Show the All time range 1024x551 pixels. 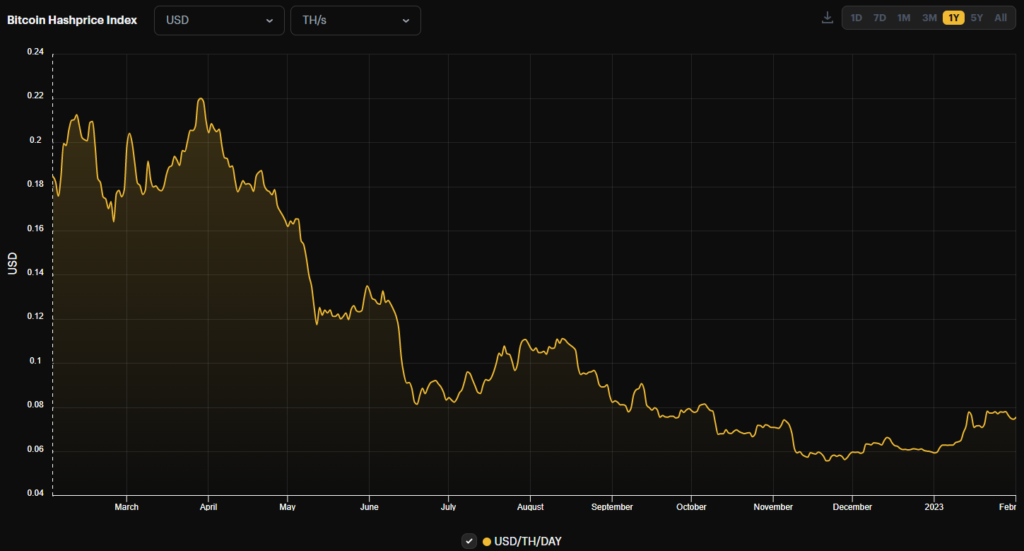[x=1000, y=18]
